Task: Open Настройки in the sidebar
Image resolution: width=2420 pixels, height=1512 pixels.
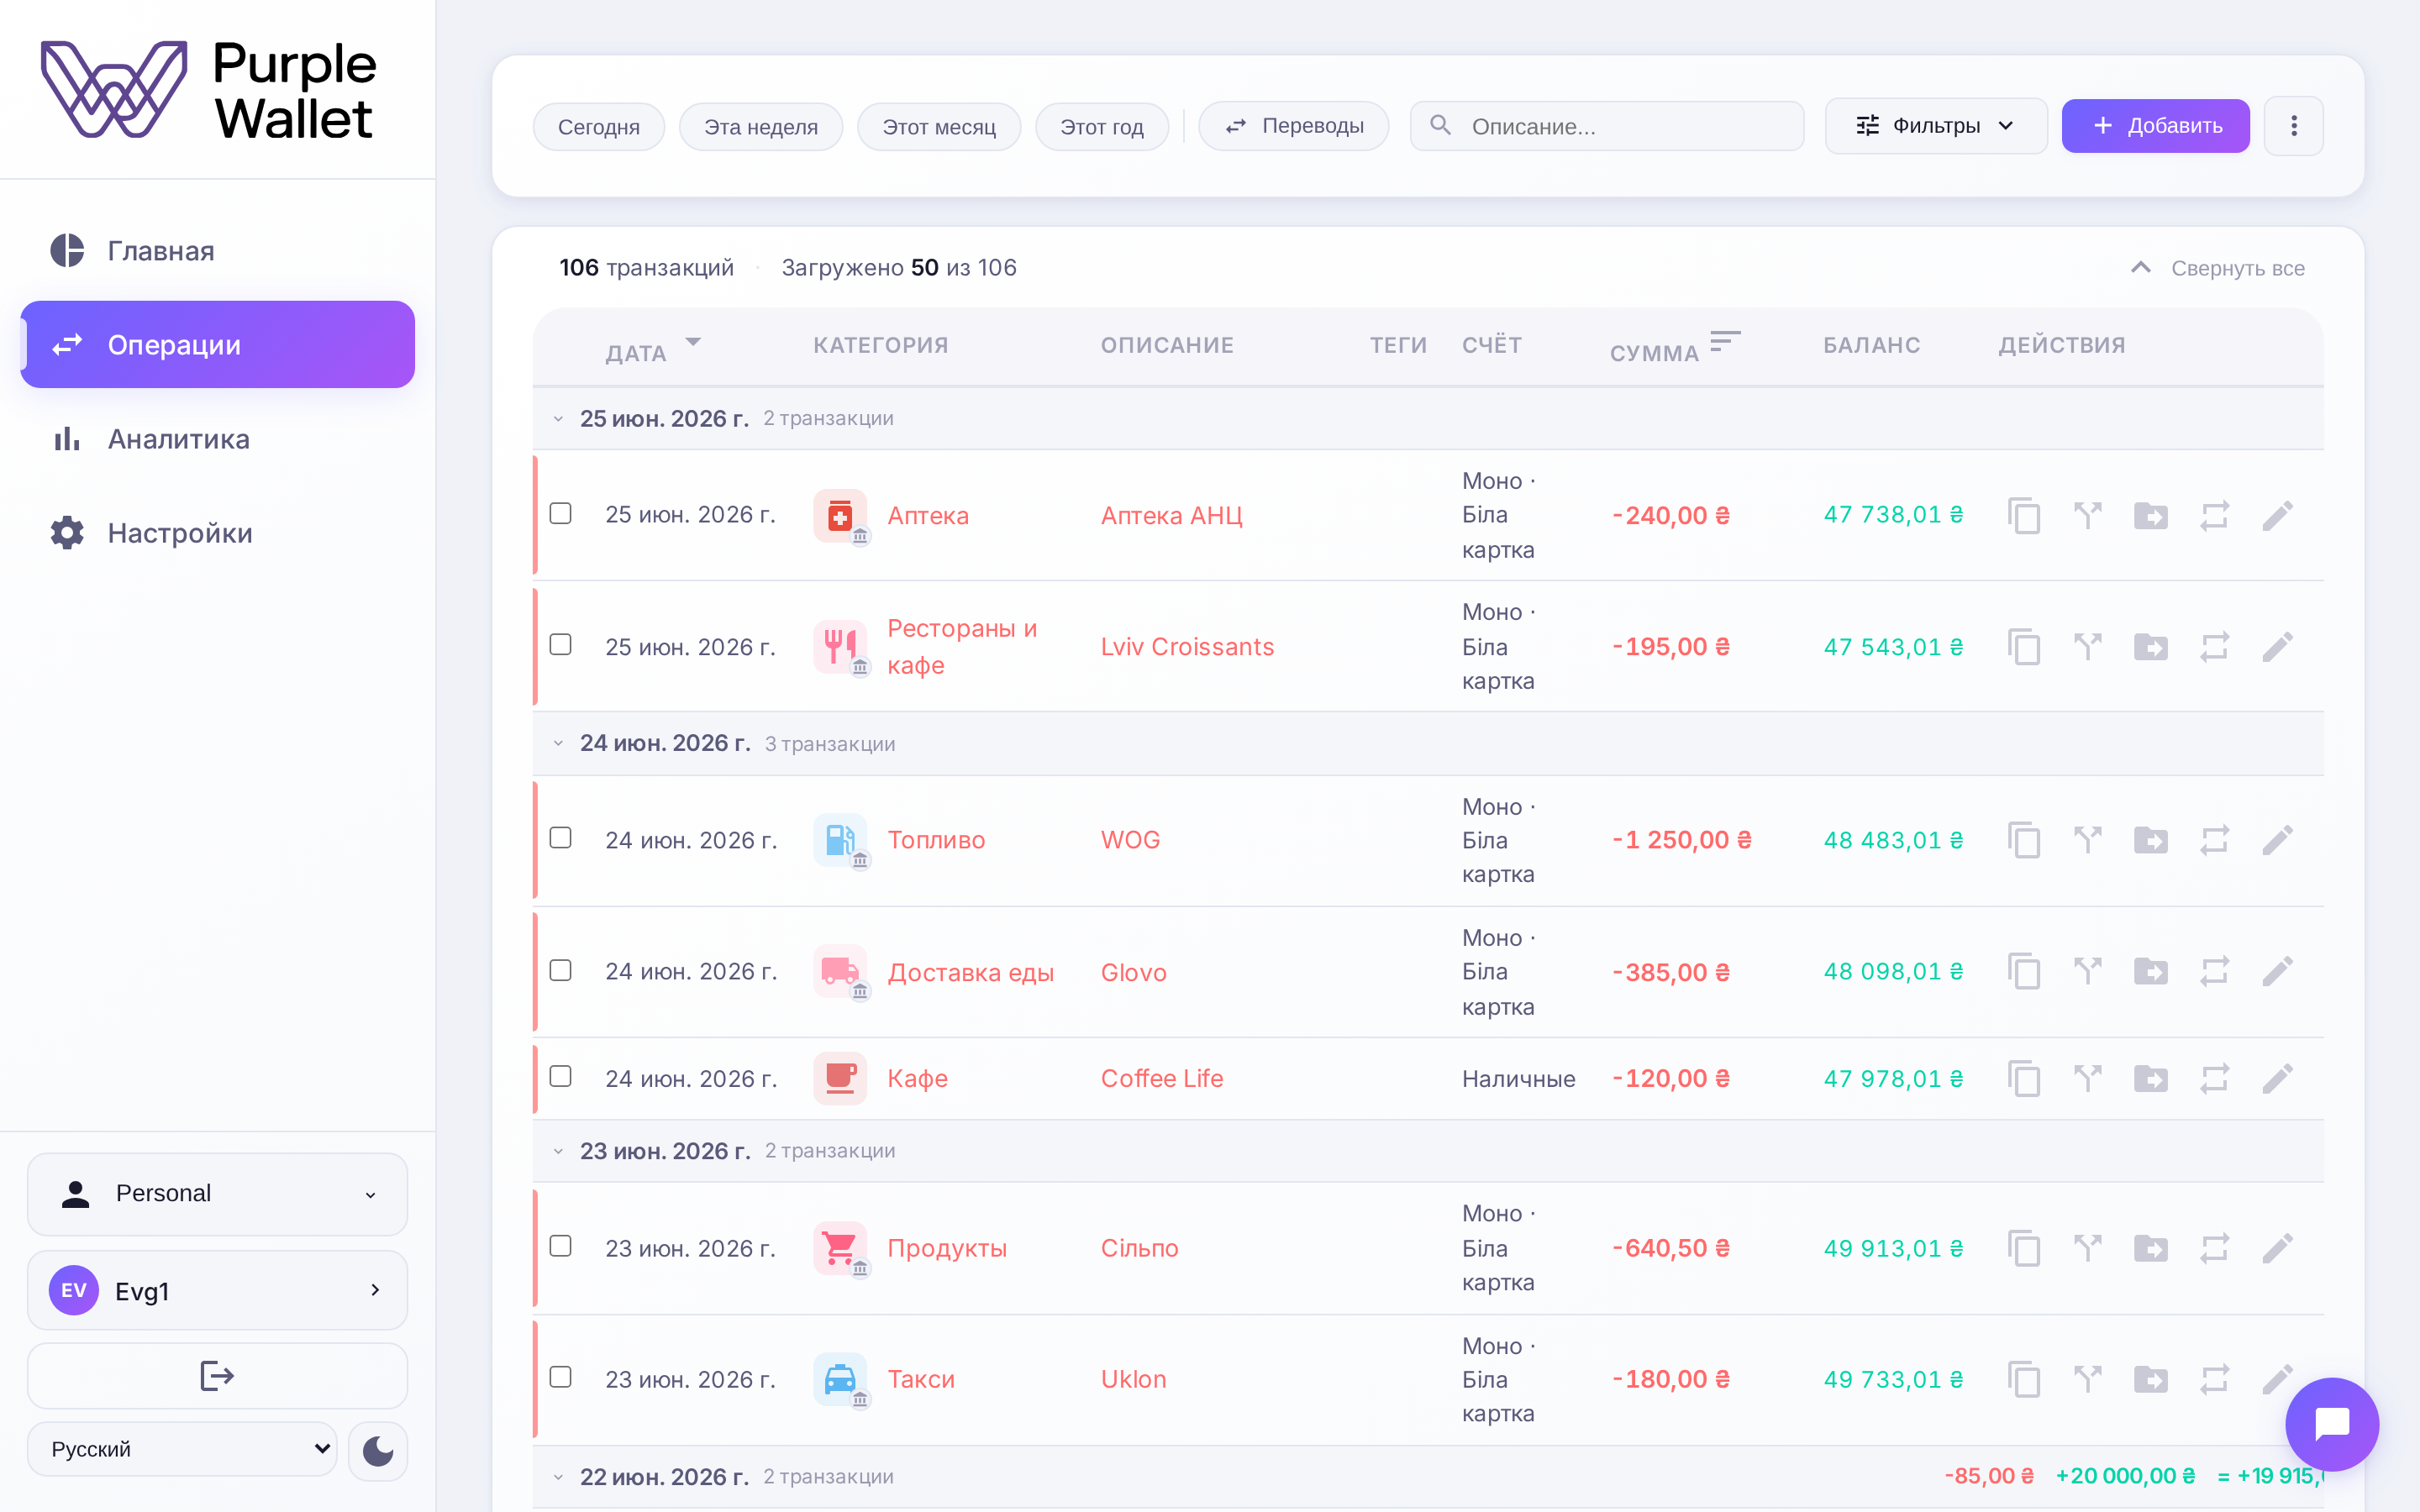Action: coord(217,533)
